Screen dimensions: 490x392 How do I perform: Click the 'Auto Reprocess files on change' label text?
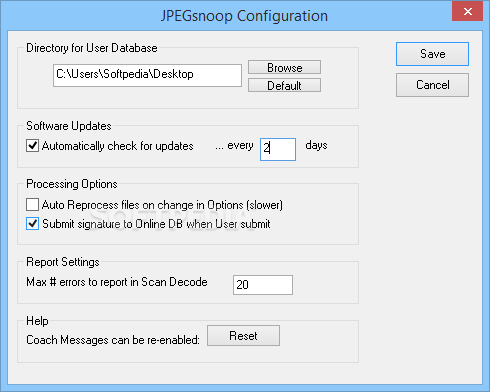(162, 205)
